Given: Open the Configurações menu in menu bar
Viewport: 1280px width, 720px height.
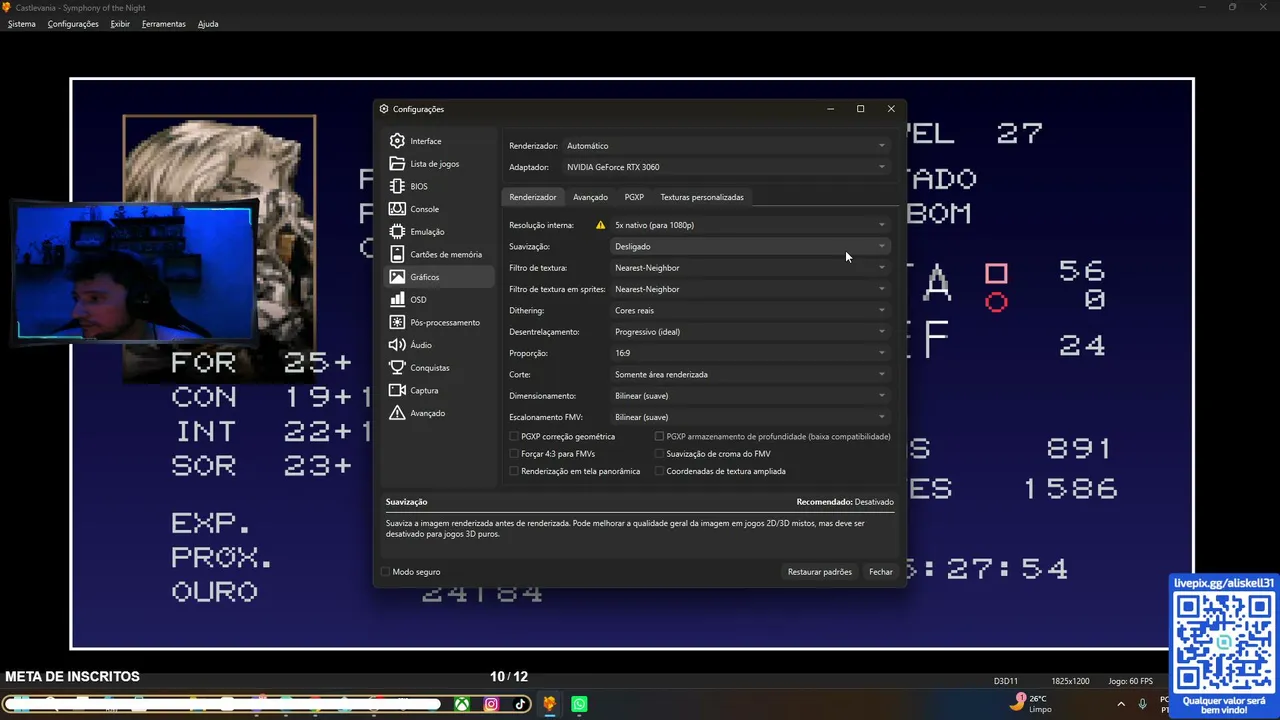Looking at the screenshot, I should (x=73, y=24).
